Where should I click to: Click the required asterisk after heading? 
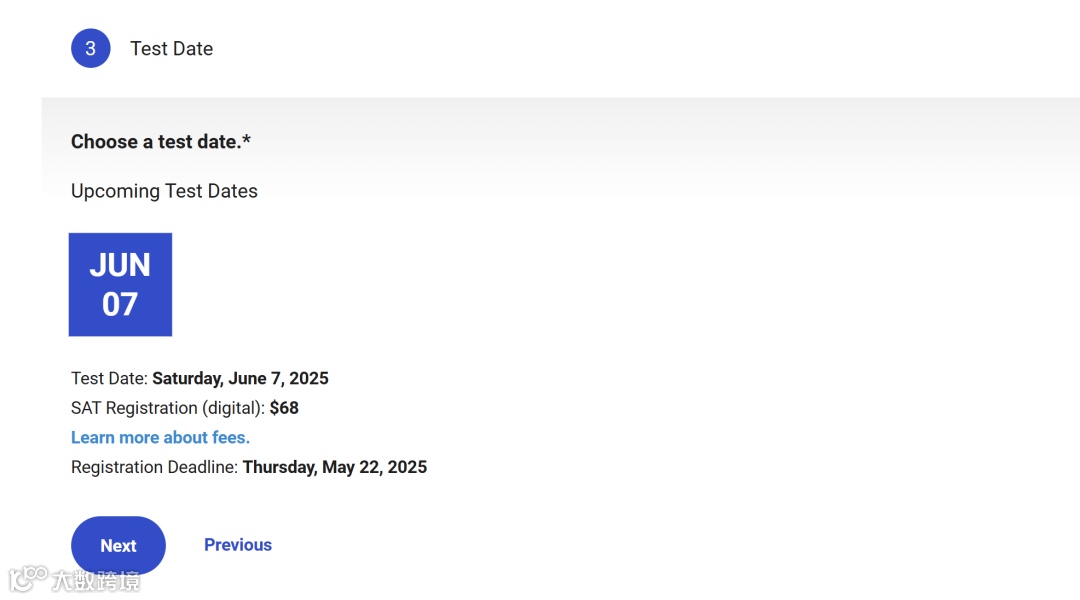246,141
